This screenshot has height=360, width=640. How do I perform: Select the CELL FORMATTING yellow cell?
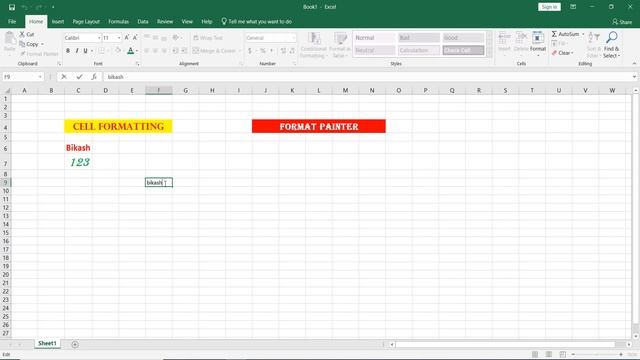118,127
